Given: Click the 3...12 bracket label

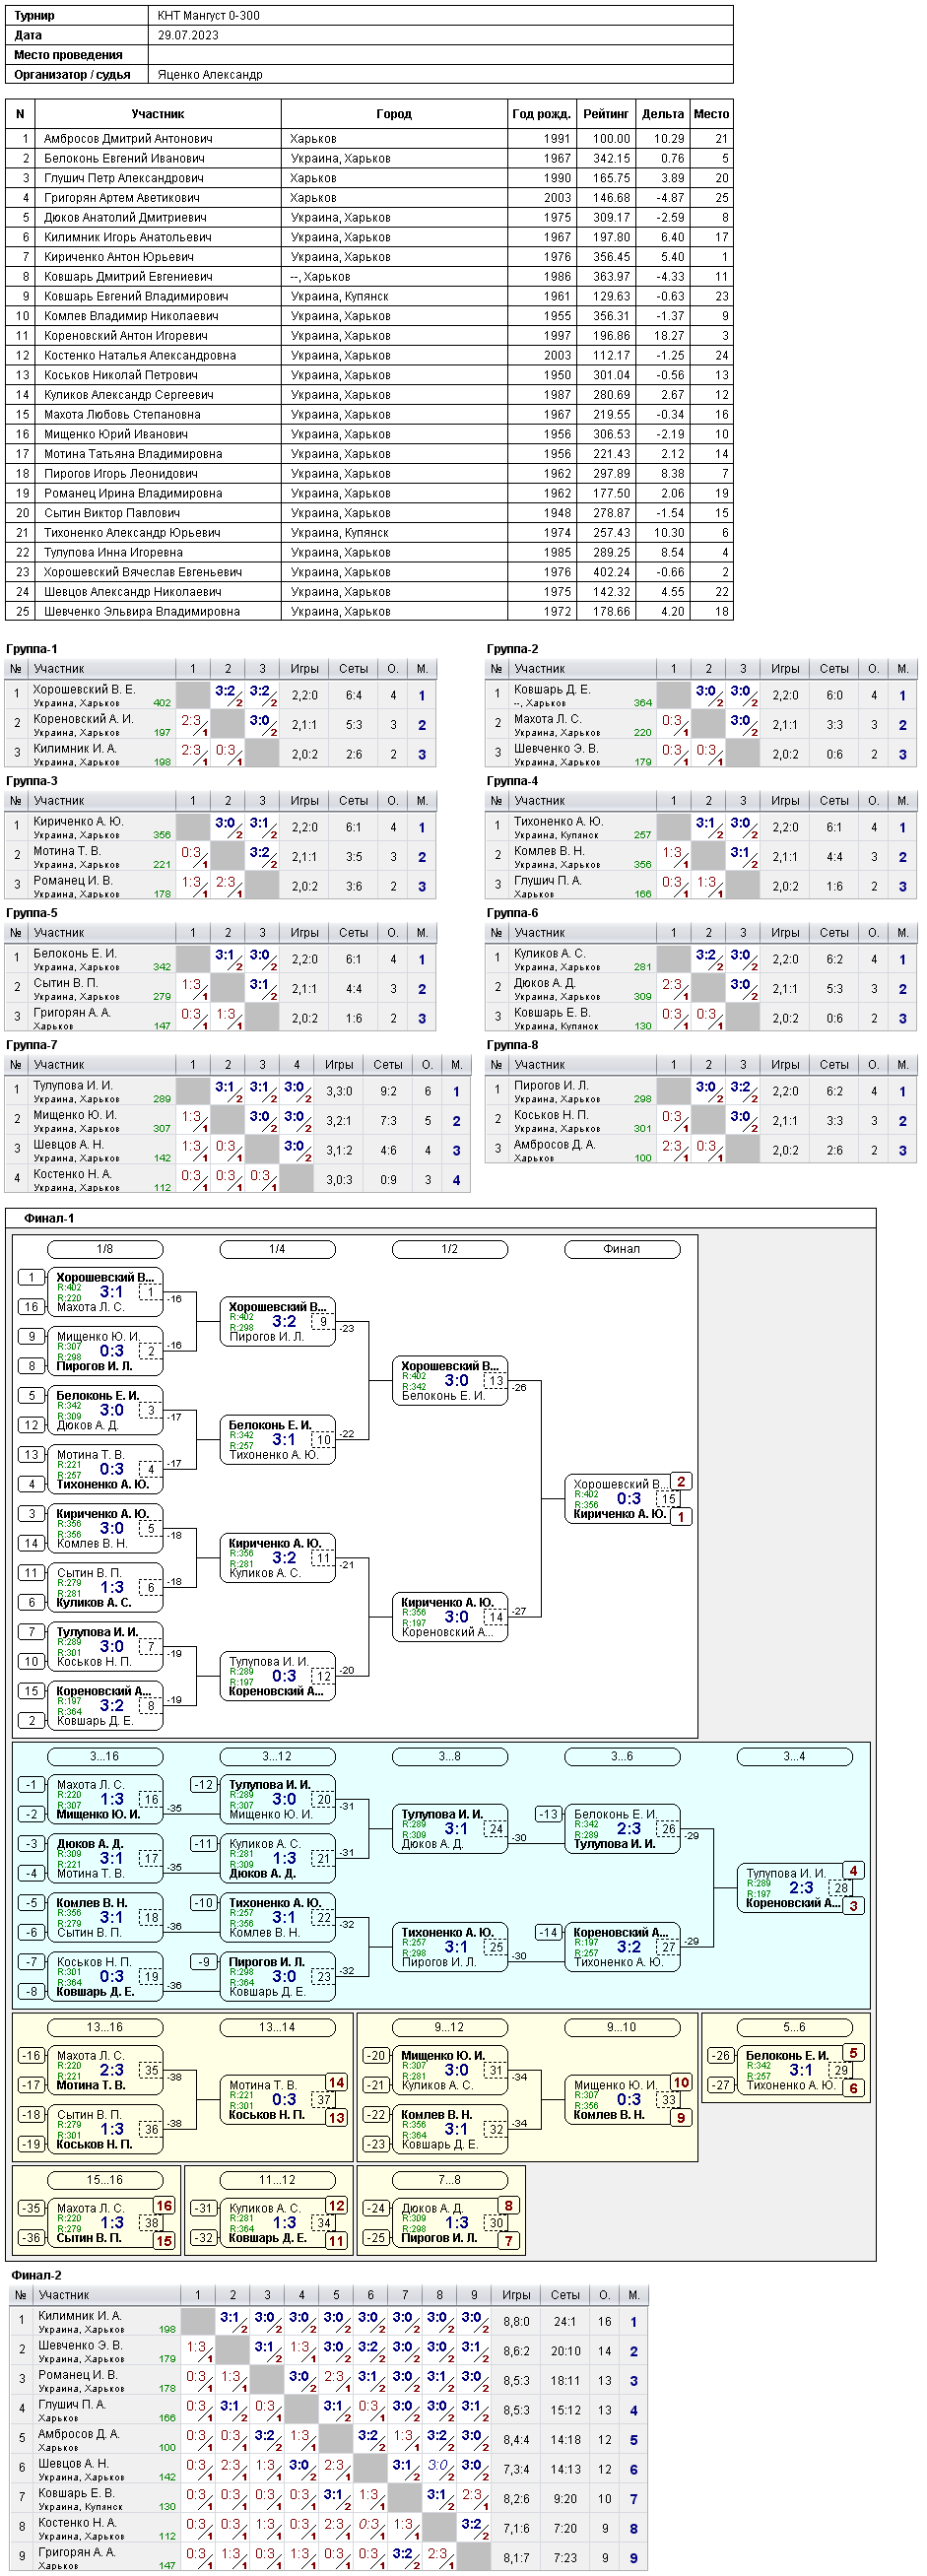Looking at the screenshot, I should [277, 1756].
